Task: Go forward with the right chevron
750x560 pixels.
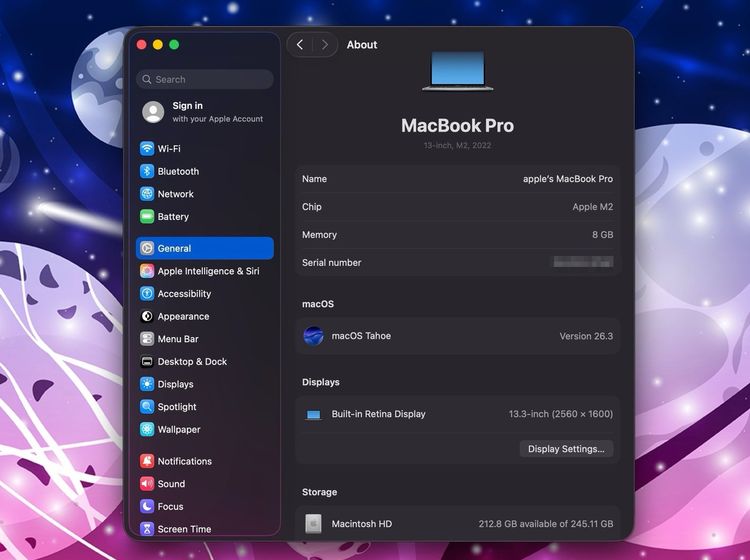Action: [325, 44]
